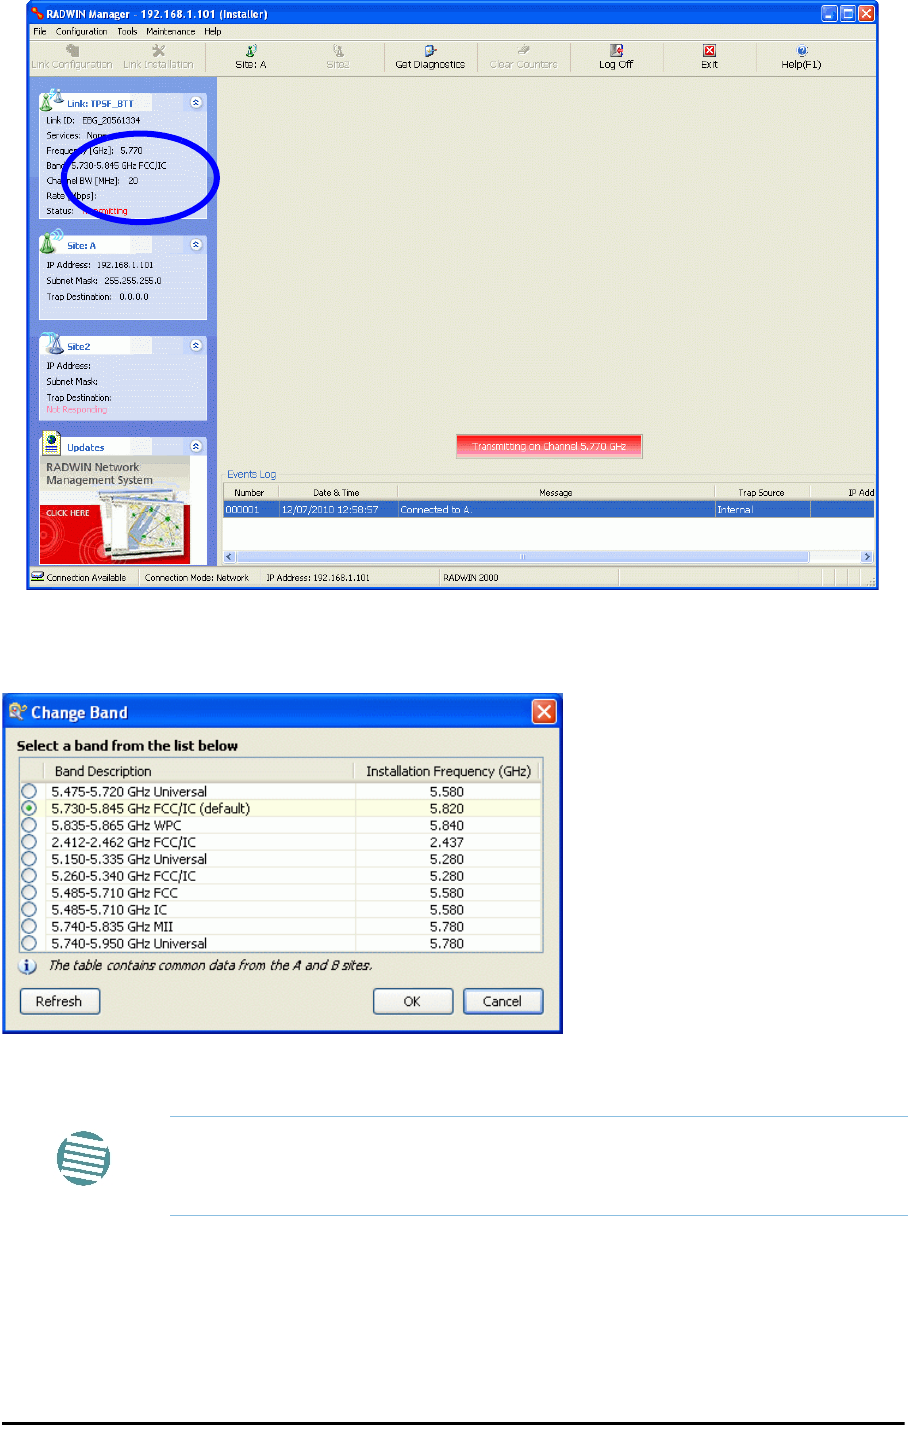Viewport: 908px width, 1441px height.
Task: Click Installation Frequency (GHz) column header
Action: pyautogui.click(x=448, y=771)
